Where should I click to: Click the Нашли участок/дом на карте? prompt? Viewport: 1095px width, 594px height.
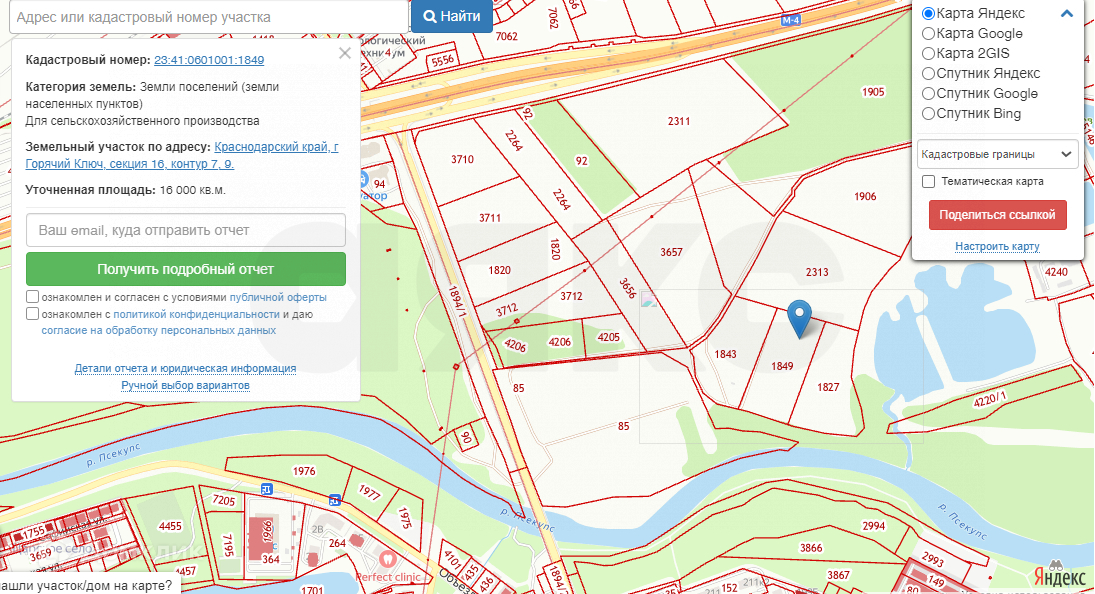pos(87,585)
